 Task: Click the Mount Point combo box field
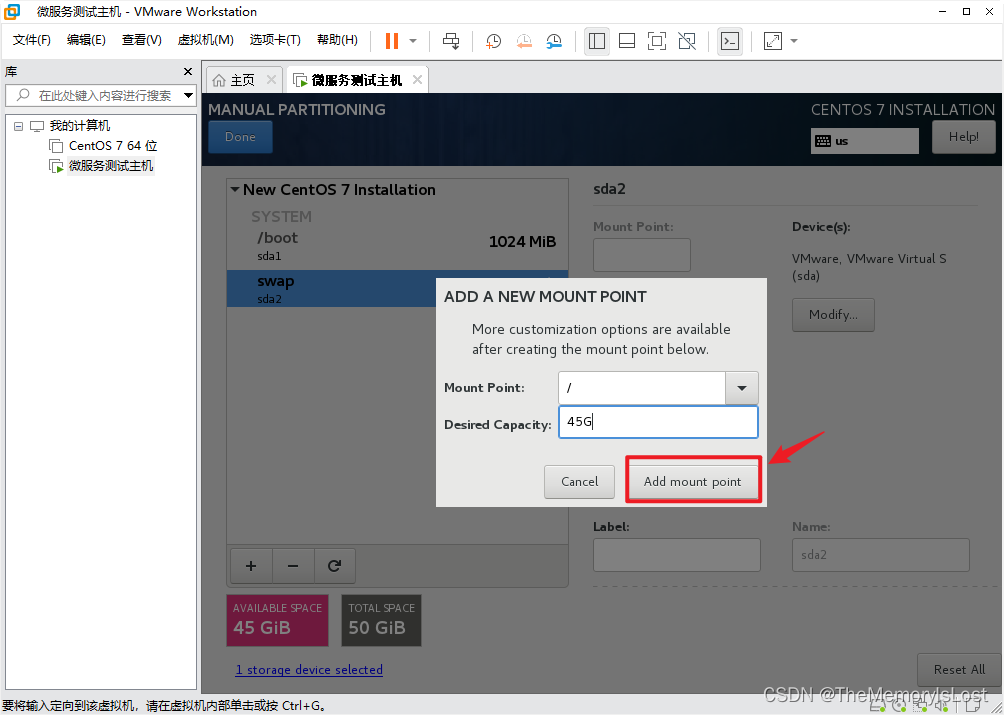(x=642, y=388)
